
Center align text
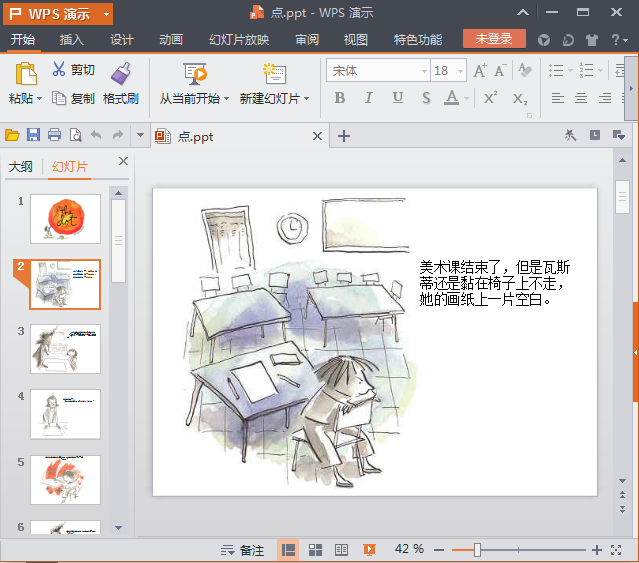(581, 98)
